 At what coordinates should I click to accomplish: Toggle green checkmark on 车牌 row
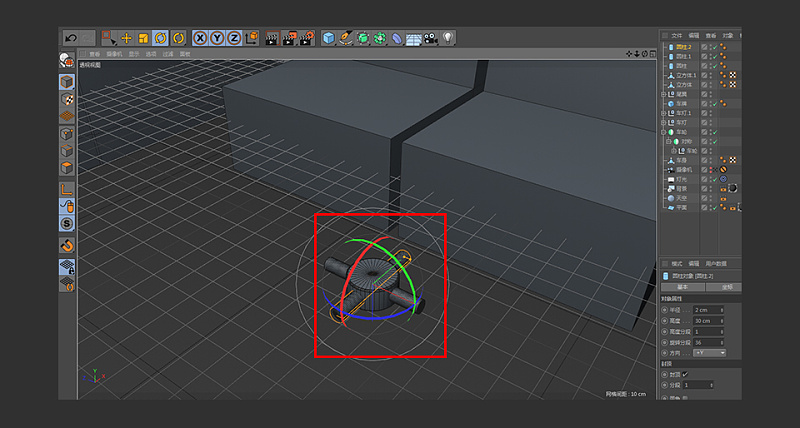tap(715, 104)
